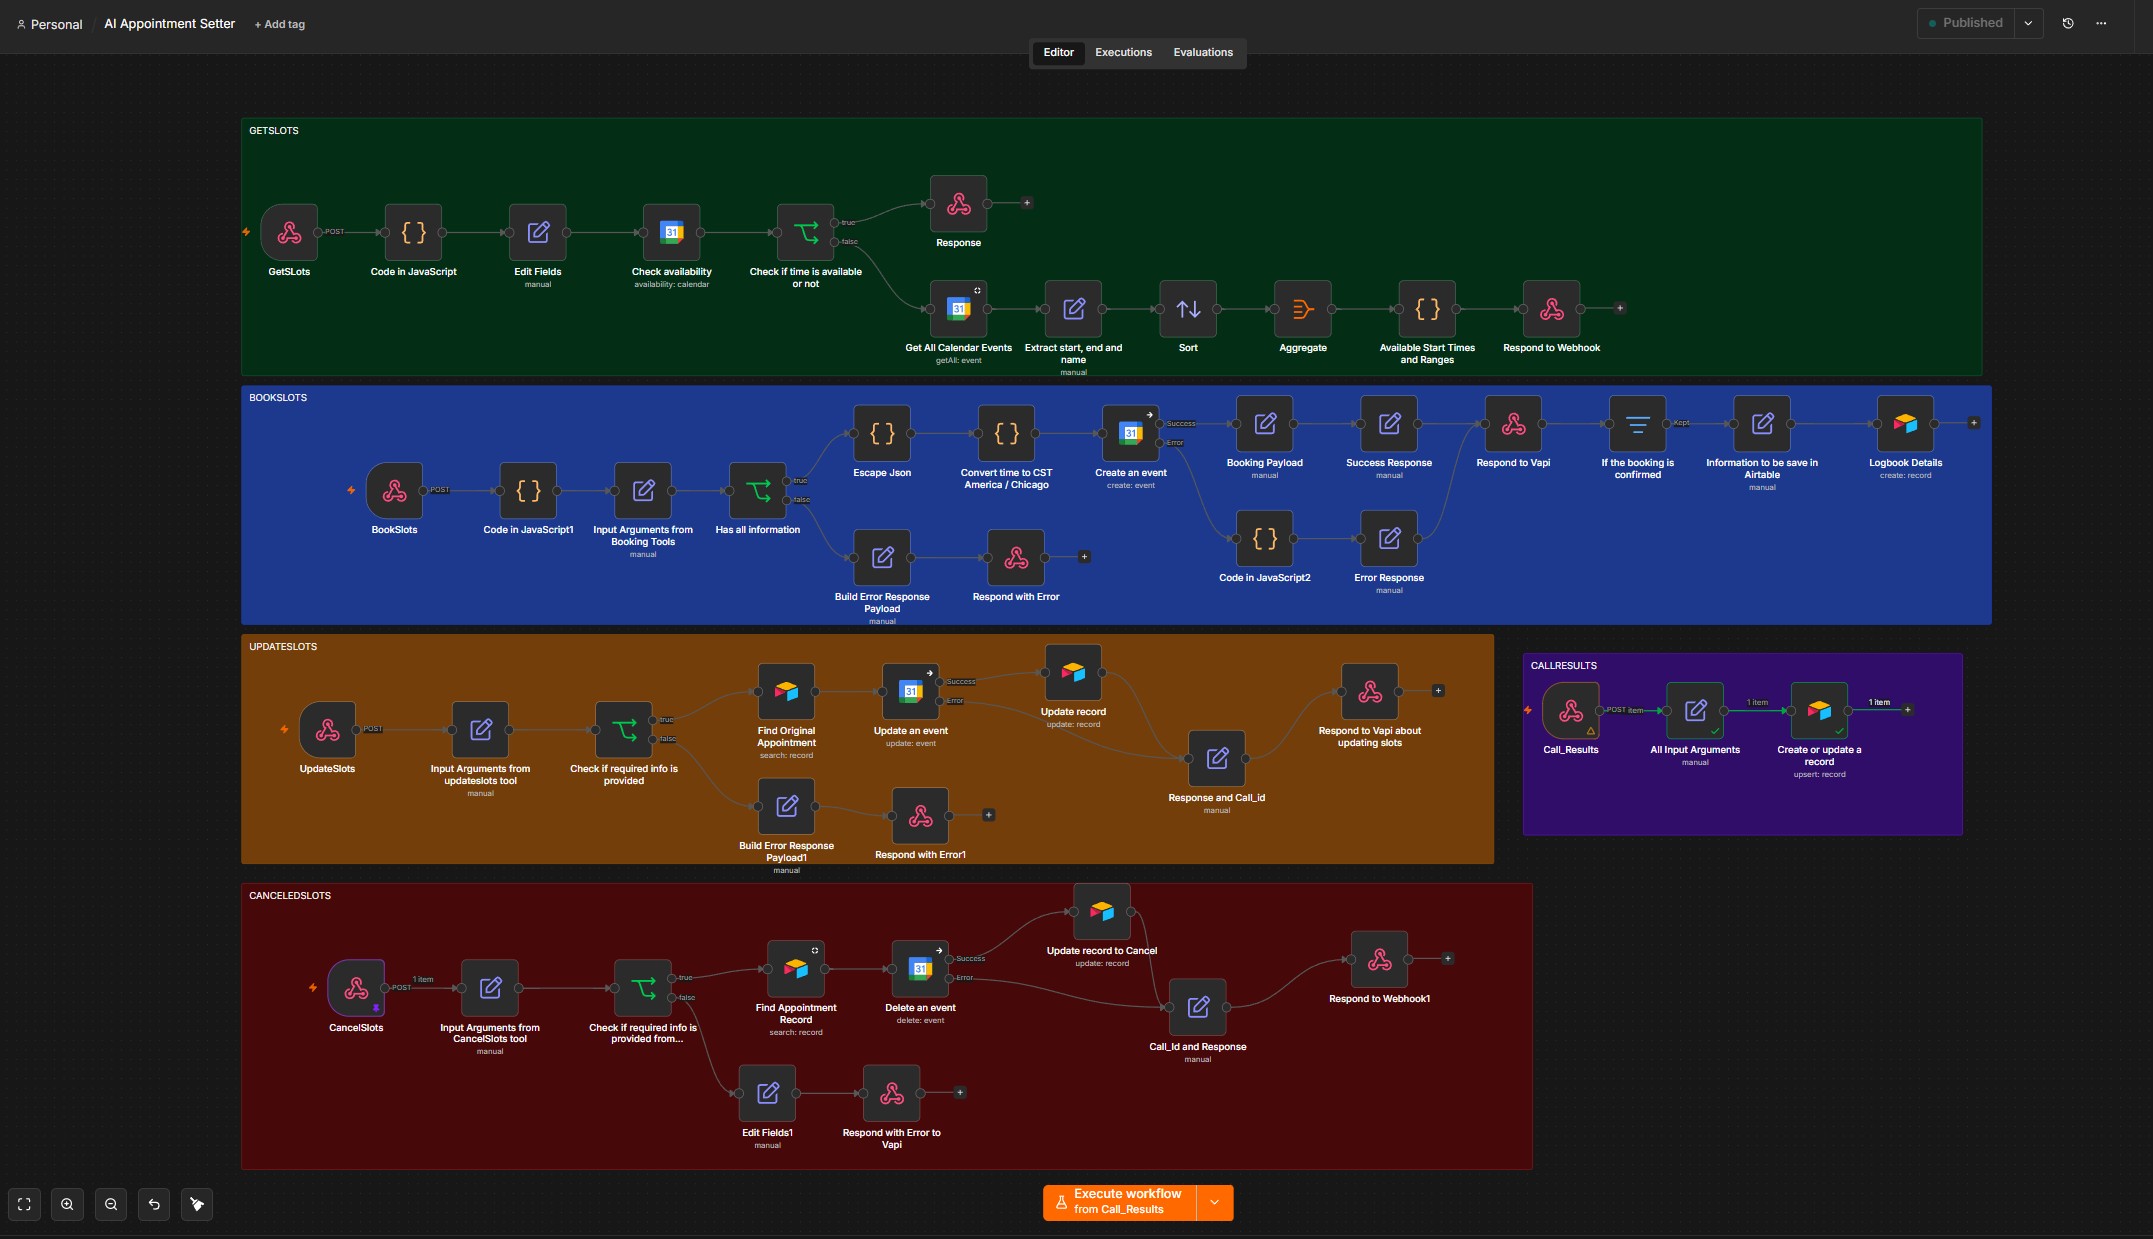This screenshot has height=1239, width=2153.
Task: Switch to the Executions tab
Action: pos(1123,53)
